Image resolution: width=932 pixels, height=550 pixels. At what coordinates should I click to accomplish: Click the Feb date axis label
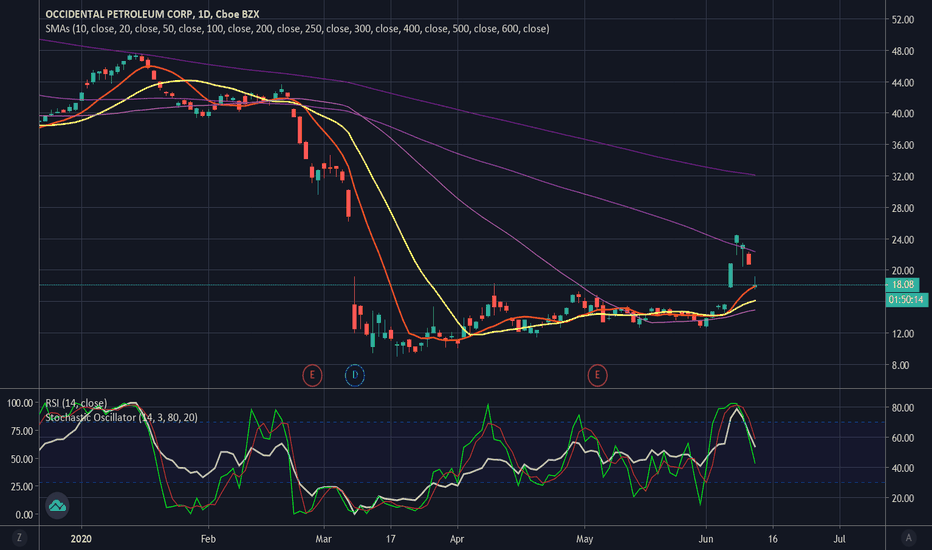coord(208,539)
